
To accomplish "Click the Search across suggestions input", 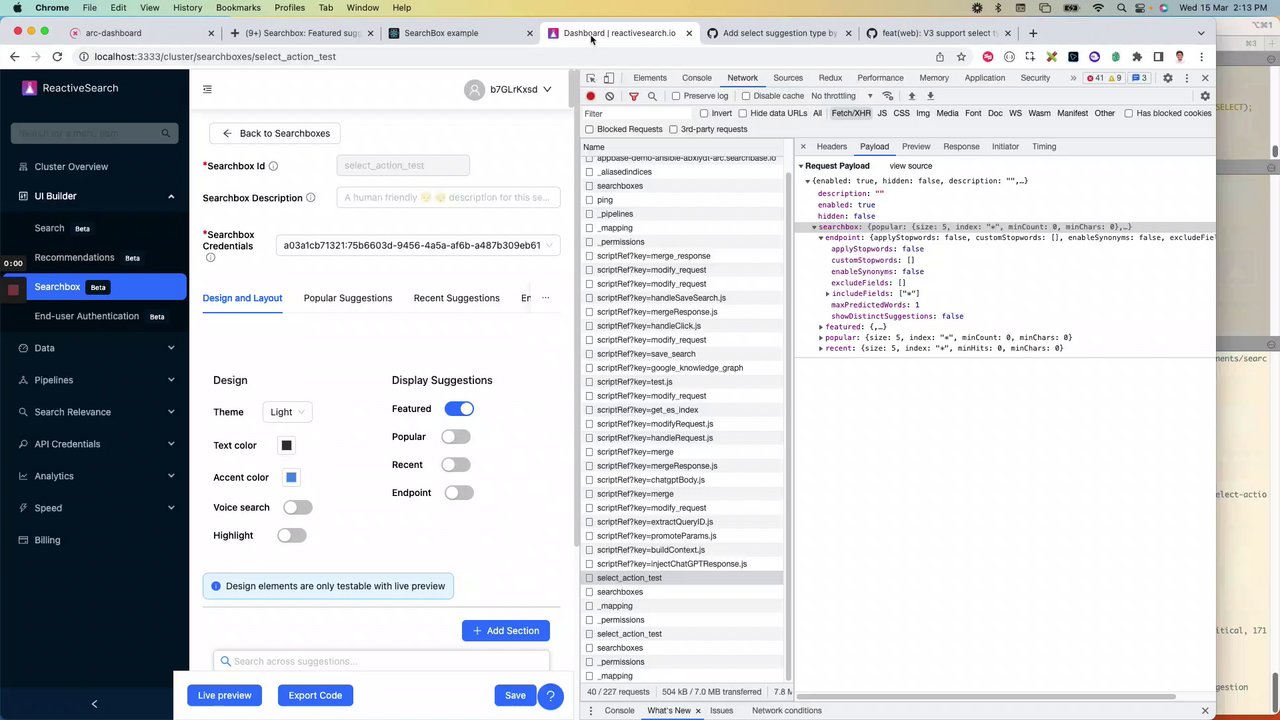I will point(381,661).
